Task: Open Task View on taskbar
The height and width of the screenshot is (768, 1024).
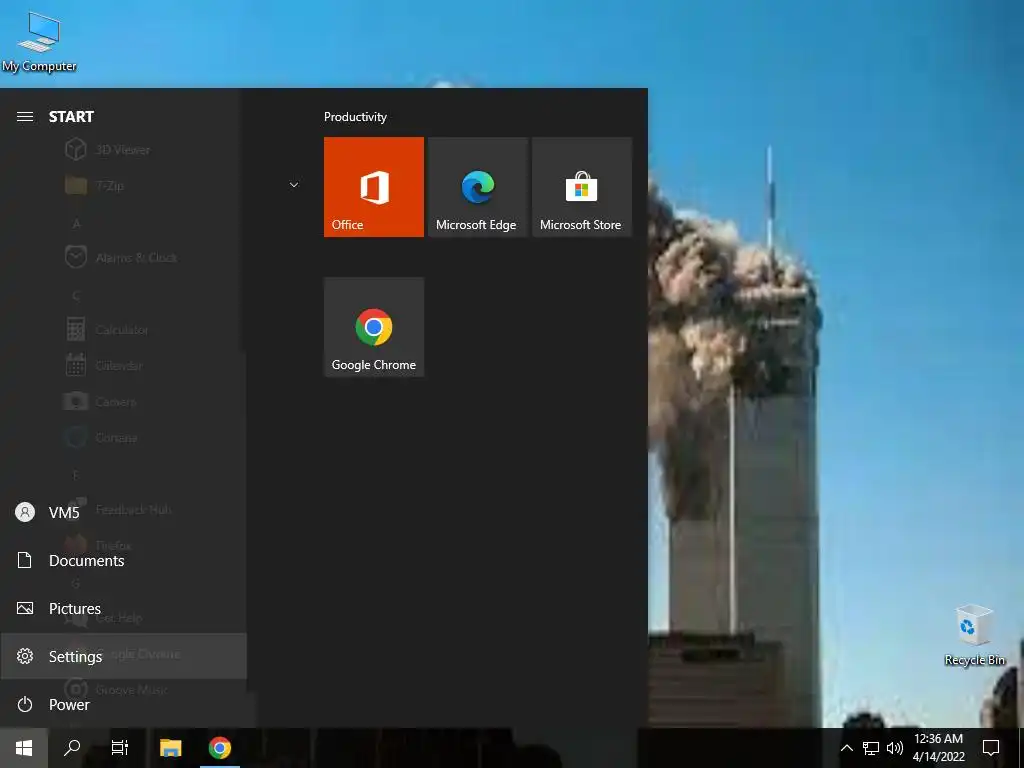Action: [x=120, y=748]
